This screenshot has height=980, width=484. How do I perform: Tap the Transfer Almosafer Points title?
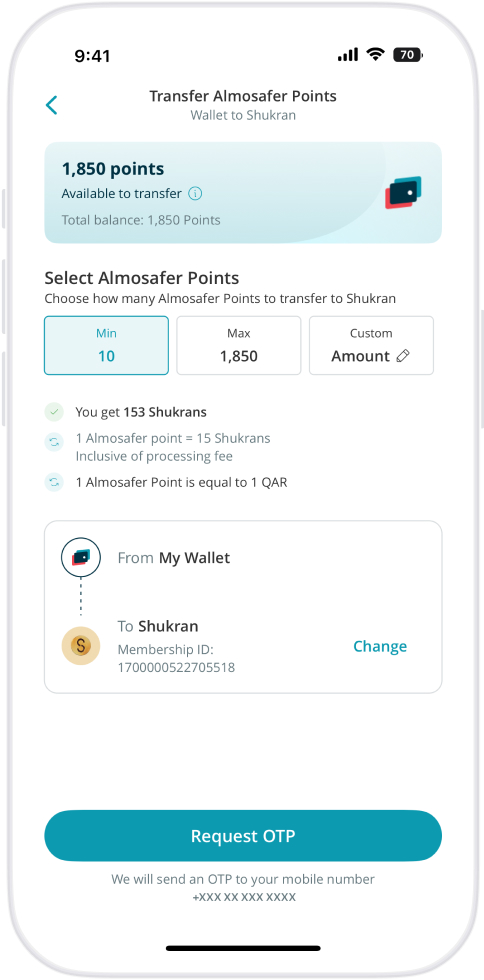tap(243, 96)
